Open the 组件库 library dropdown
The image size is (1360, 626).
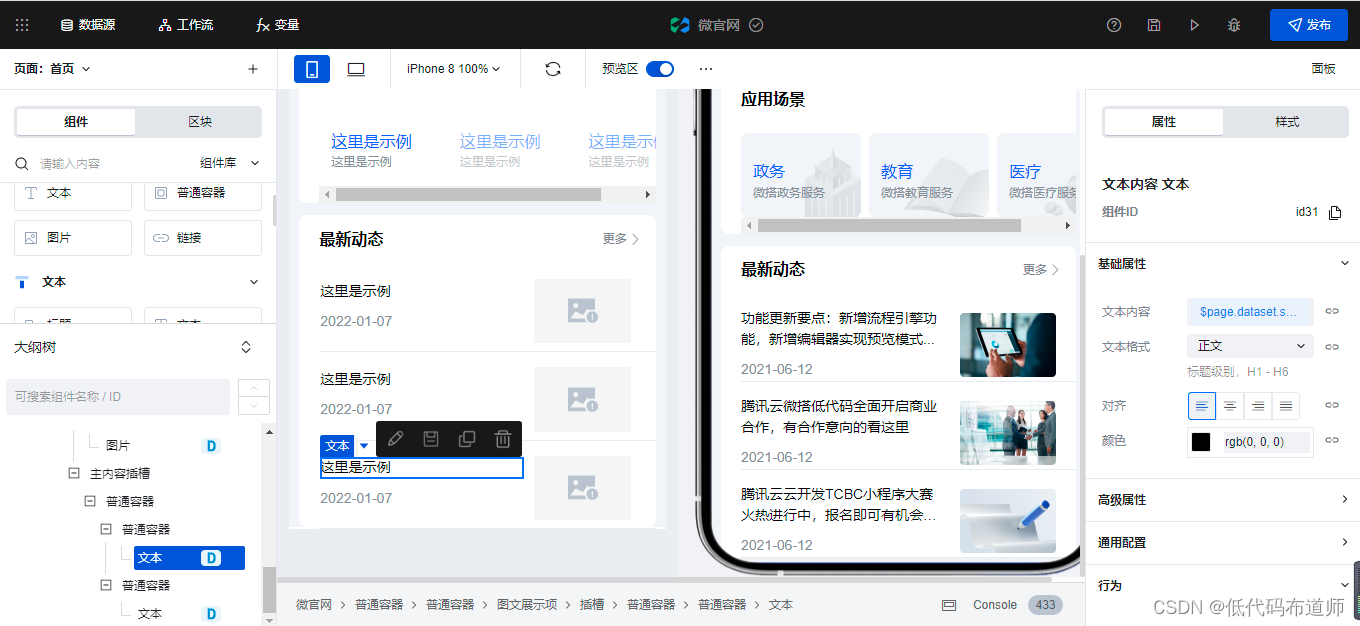coord(230,163)
